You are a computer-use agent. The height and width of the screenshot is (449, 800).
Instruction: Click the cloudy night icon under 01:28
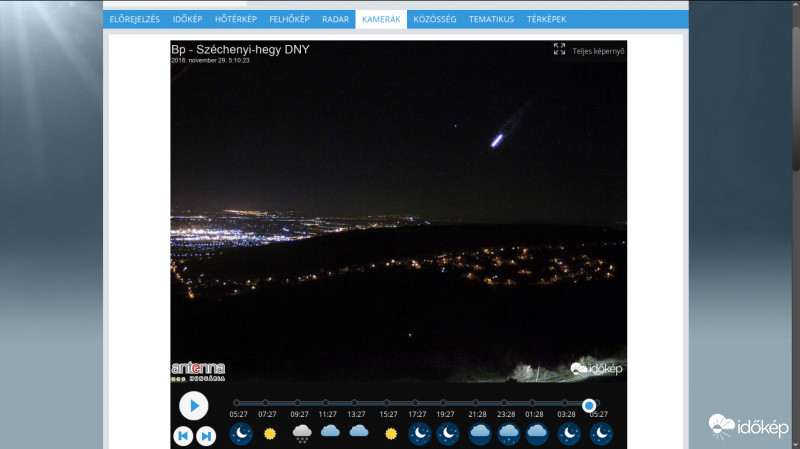point(537,434)
